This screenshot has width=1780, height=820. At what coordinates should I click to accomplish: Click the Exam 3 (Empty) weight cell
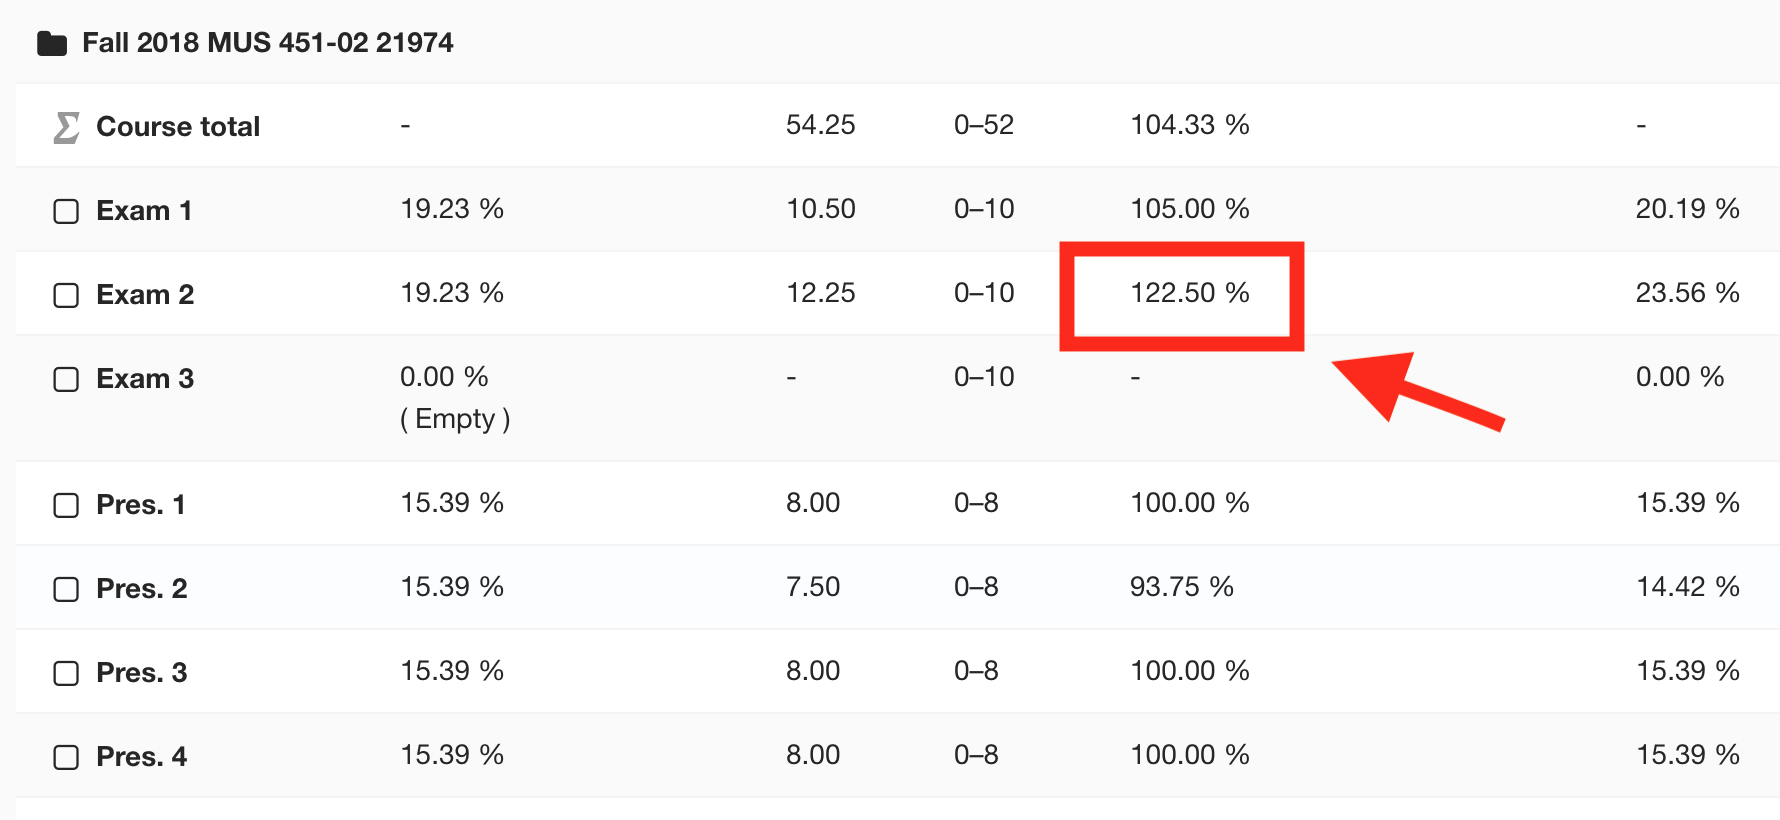pyautogui.click(x=455, y=398)
